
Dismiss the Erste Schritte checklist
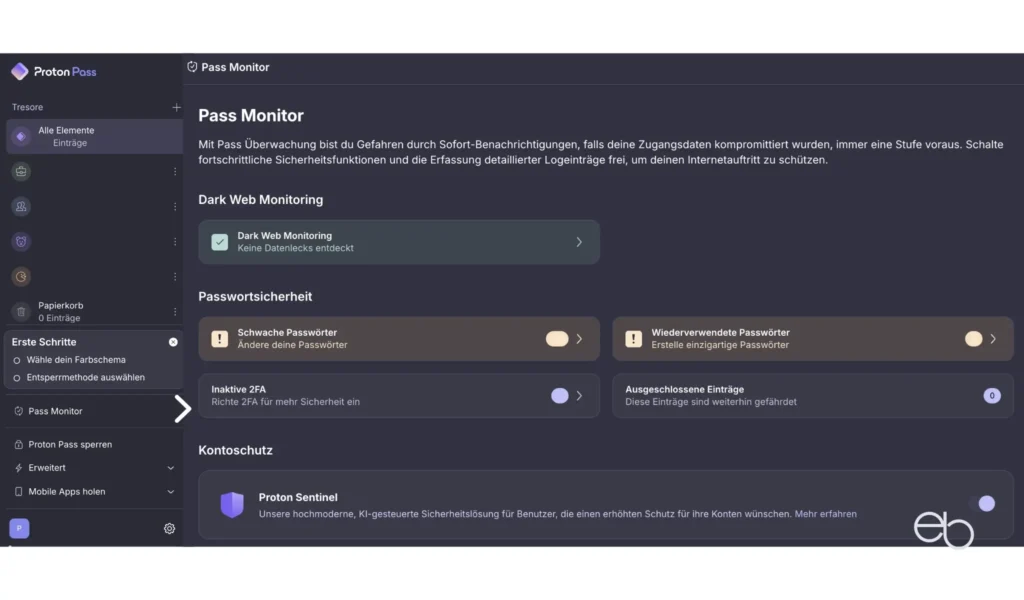pyautogui.click(x=171, y=341)
